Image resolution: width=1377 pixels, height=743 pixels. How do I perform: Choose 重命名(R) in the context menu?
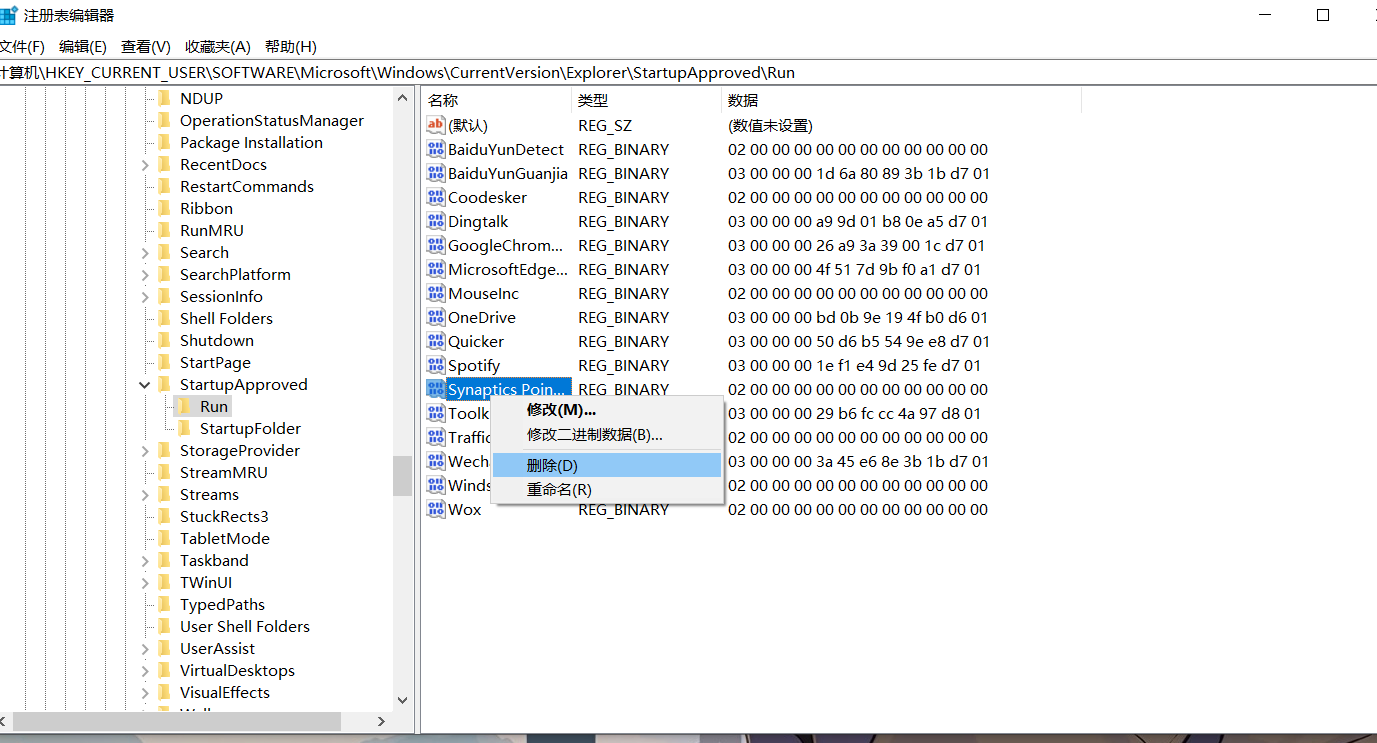(x=607, y=490)
